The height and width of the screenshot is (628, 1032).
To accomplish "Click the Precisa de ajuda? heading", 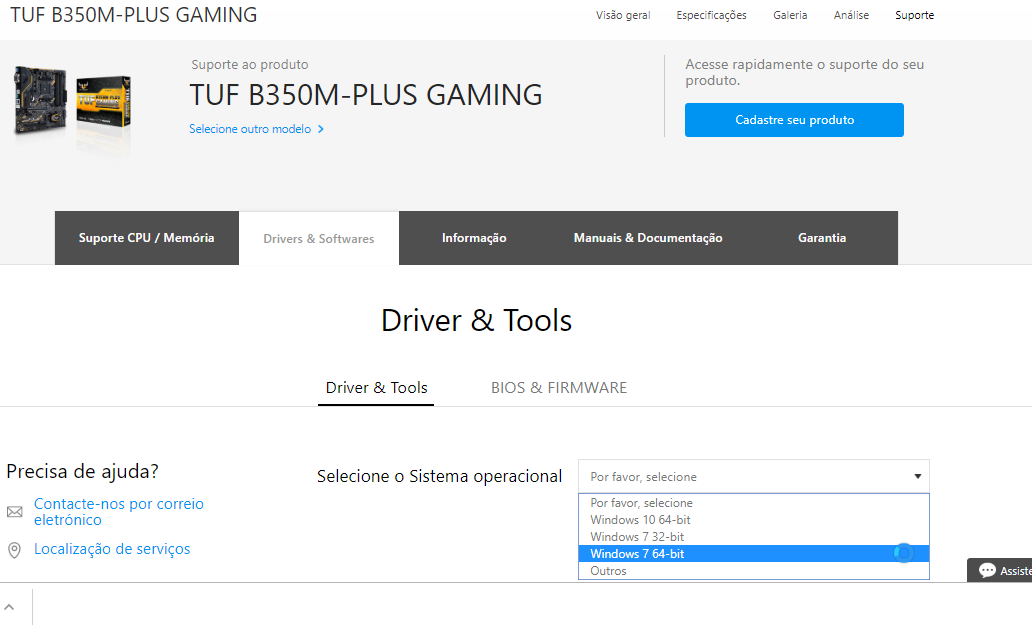I will click(82, 471).
